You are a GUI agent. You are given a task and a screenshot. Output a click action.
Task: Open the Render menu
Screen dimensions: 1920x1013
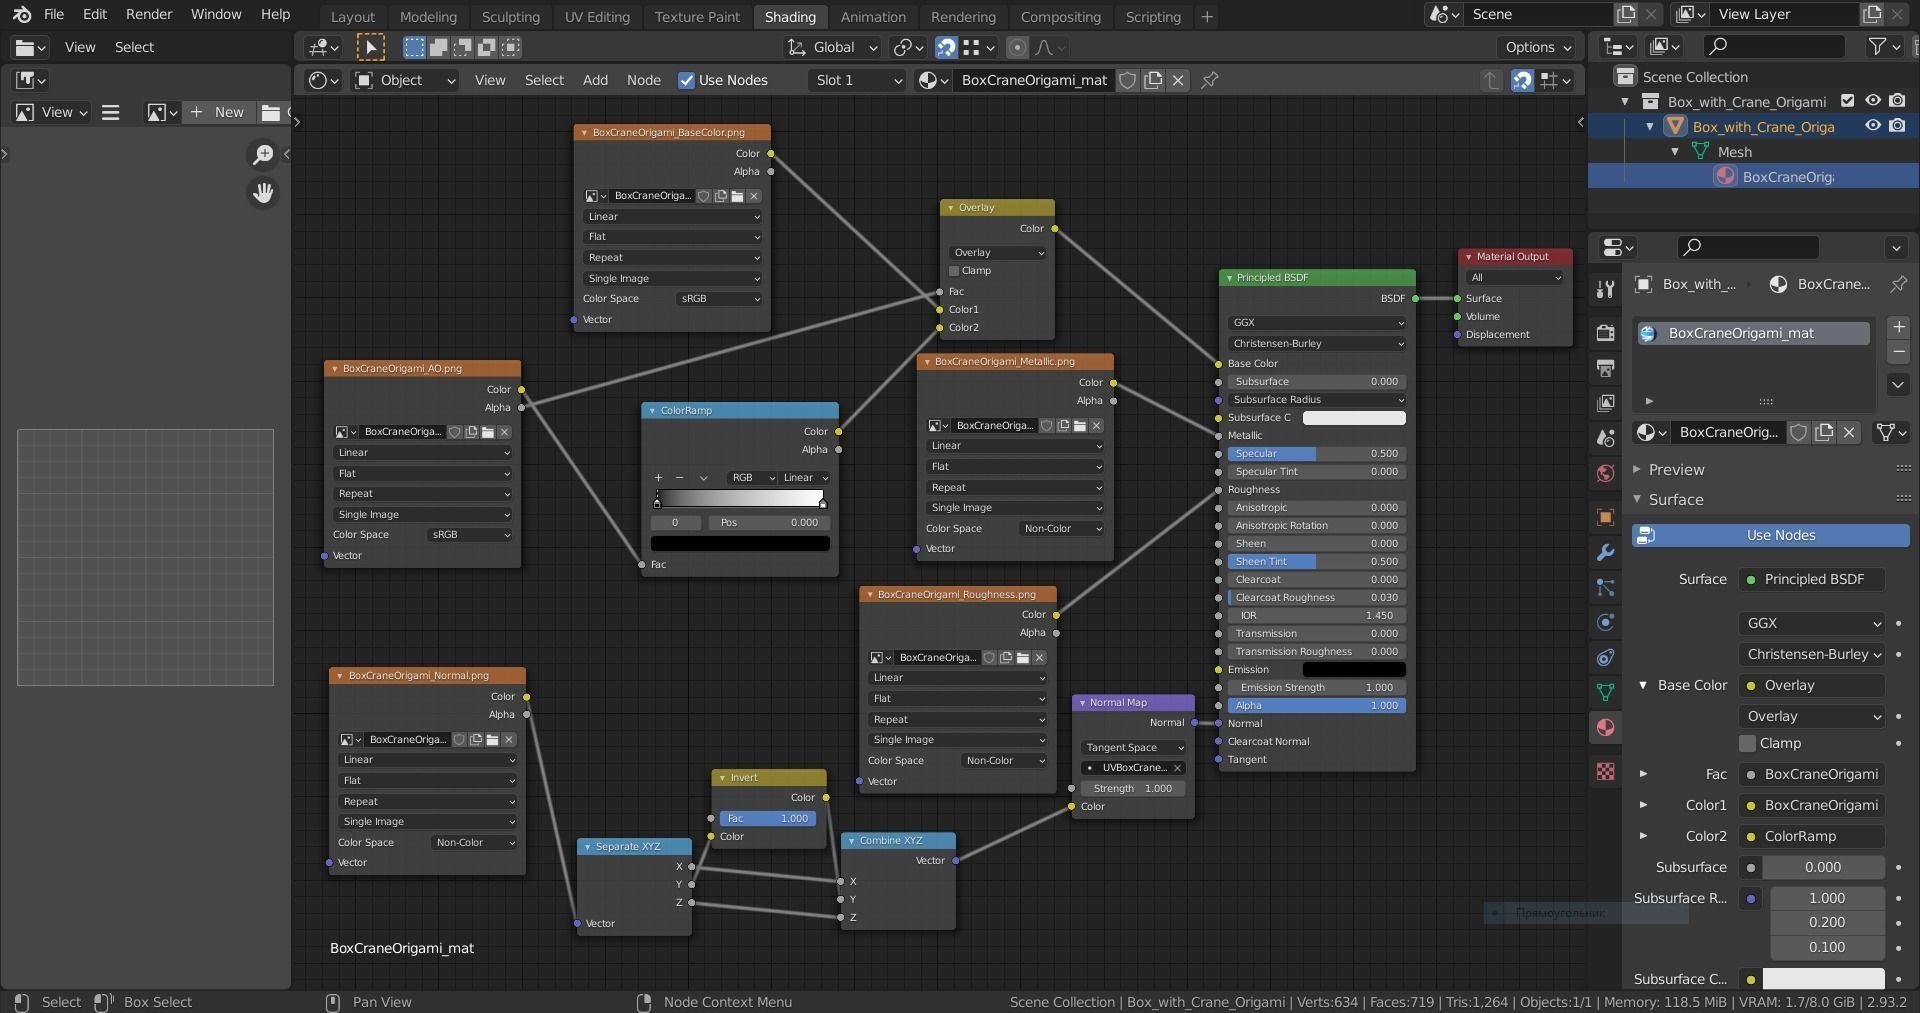149,14
